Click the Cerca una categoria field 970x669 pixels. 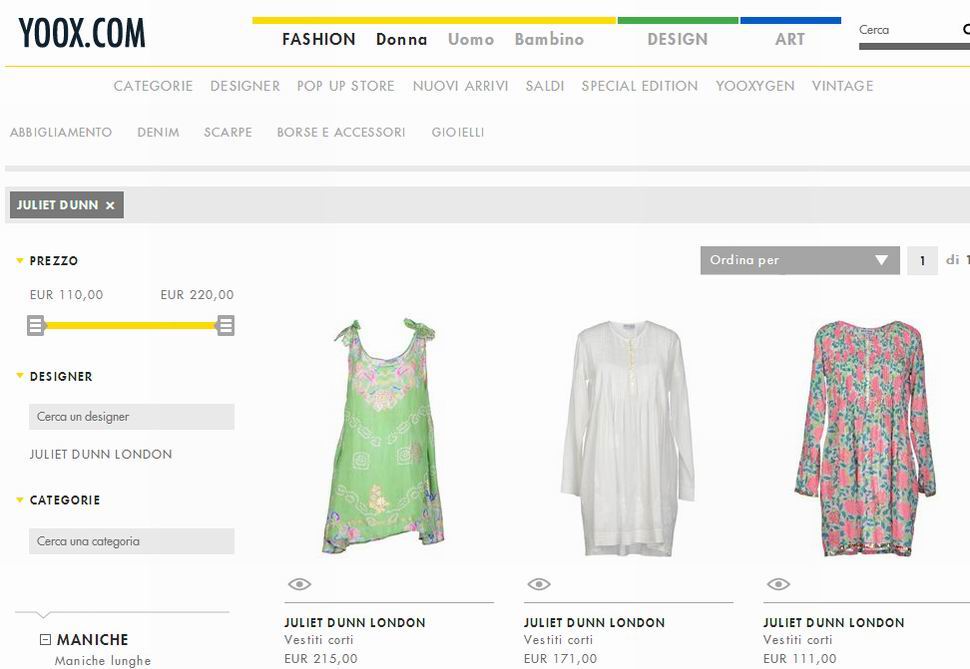[x=132, y=541]
